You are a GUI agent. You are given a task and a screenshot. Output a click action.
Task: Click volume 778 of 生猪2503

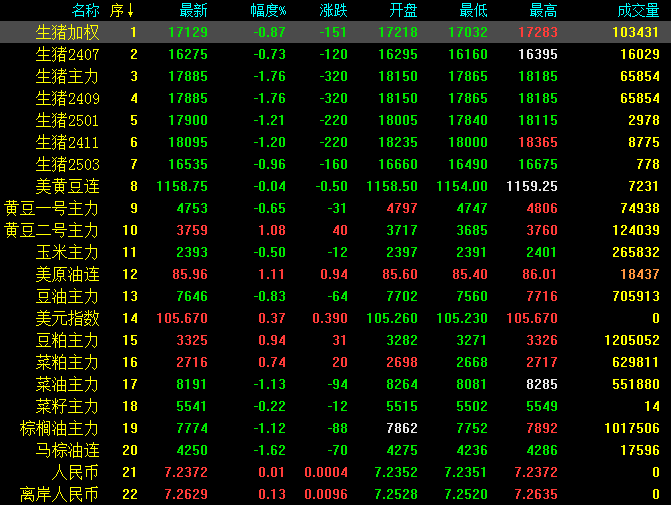(648, 164)
